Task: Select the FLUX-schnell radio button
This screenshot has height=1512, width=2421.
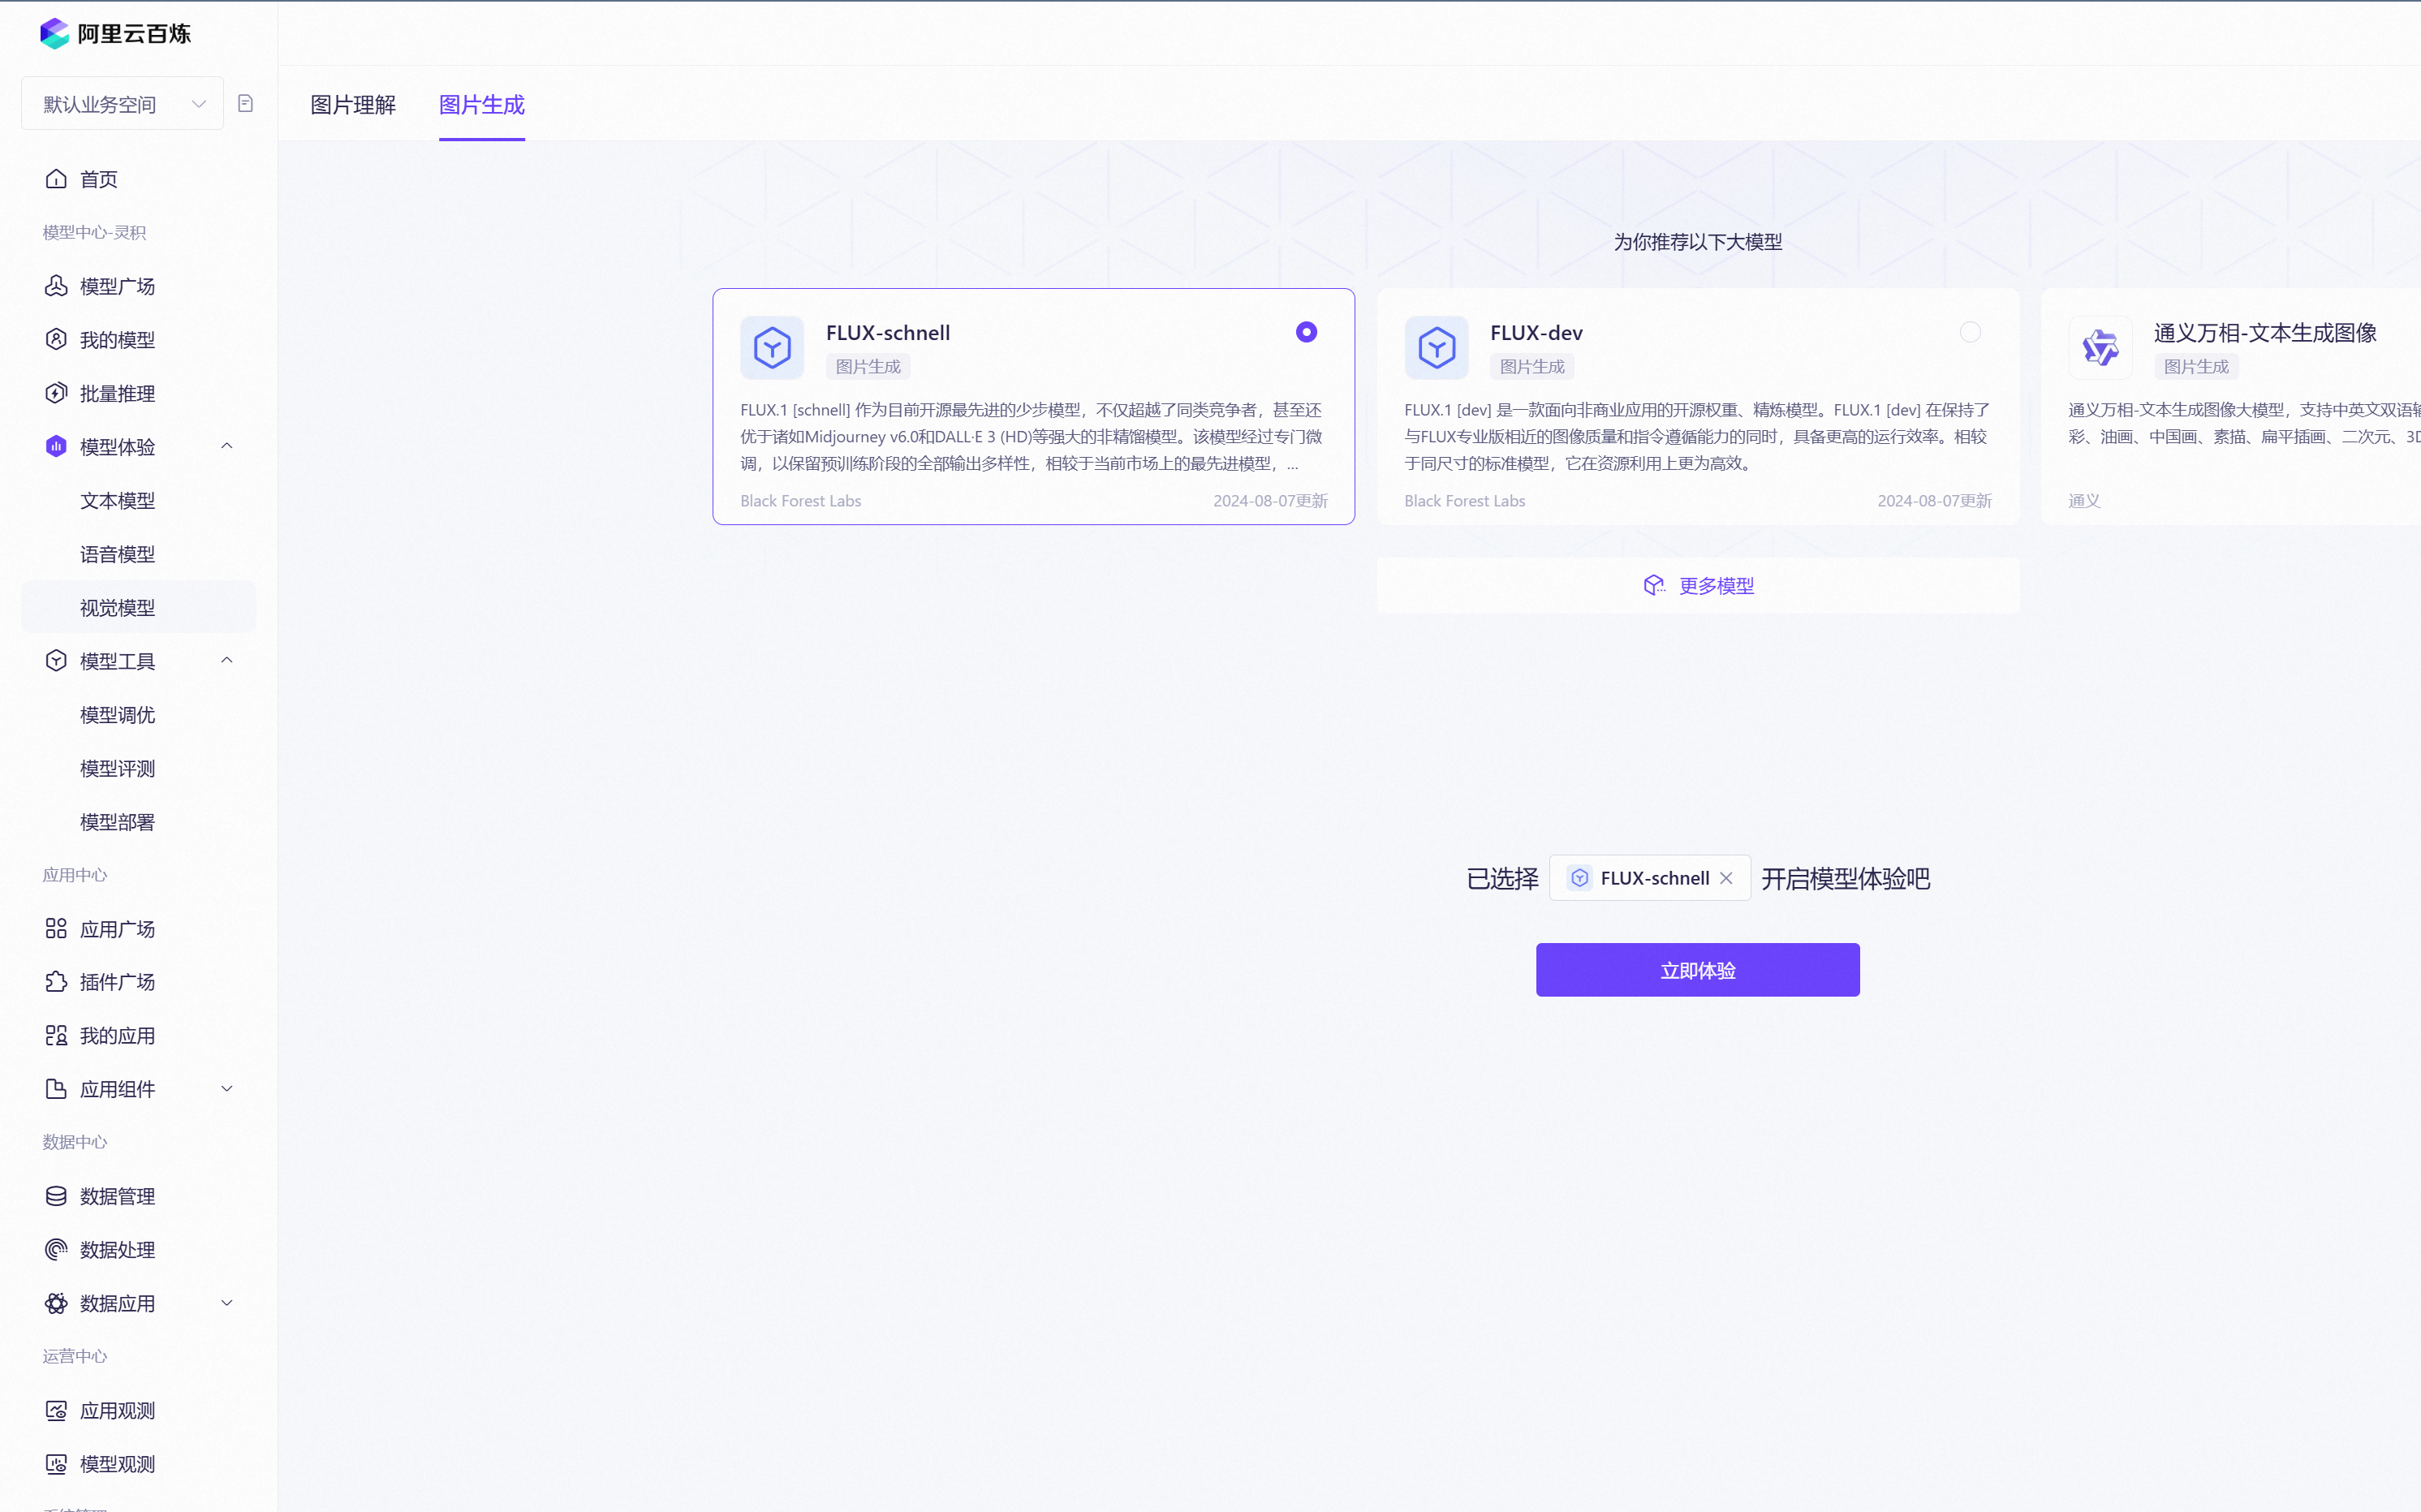Action: tap(1306, 332)
